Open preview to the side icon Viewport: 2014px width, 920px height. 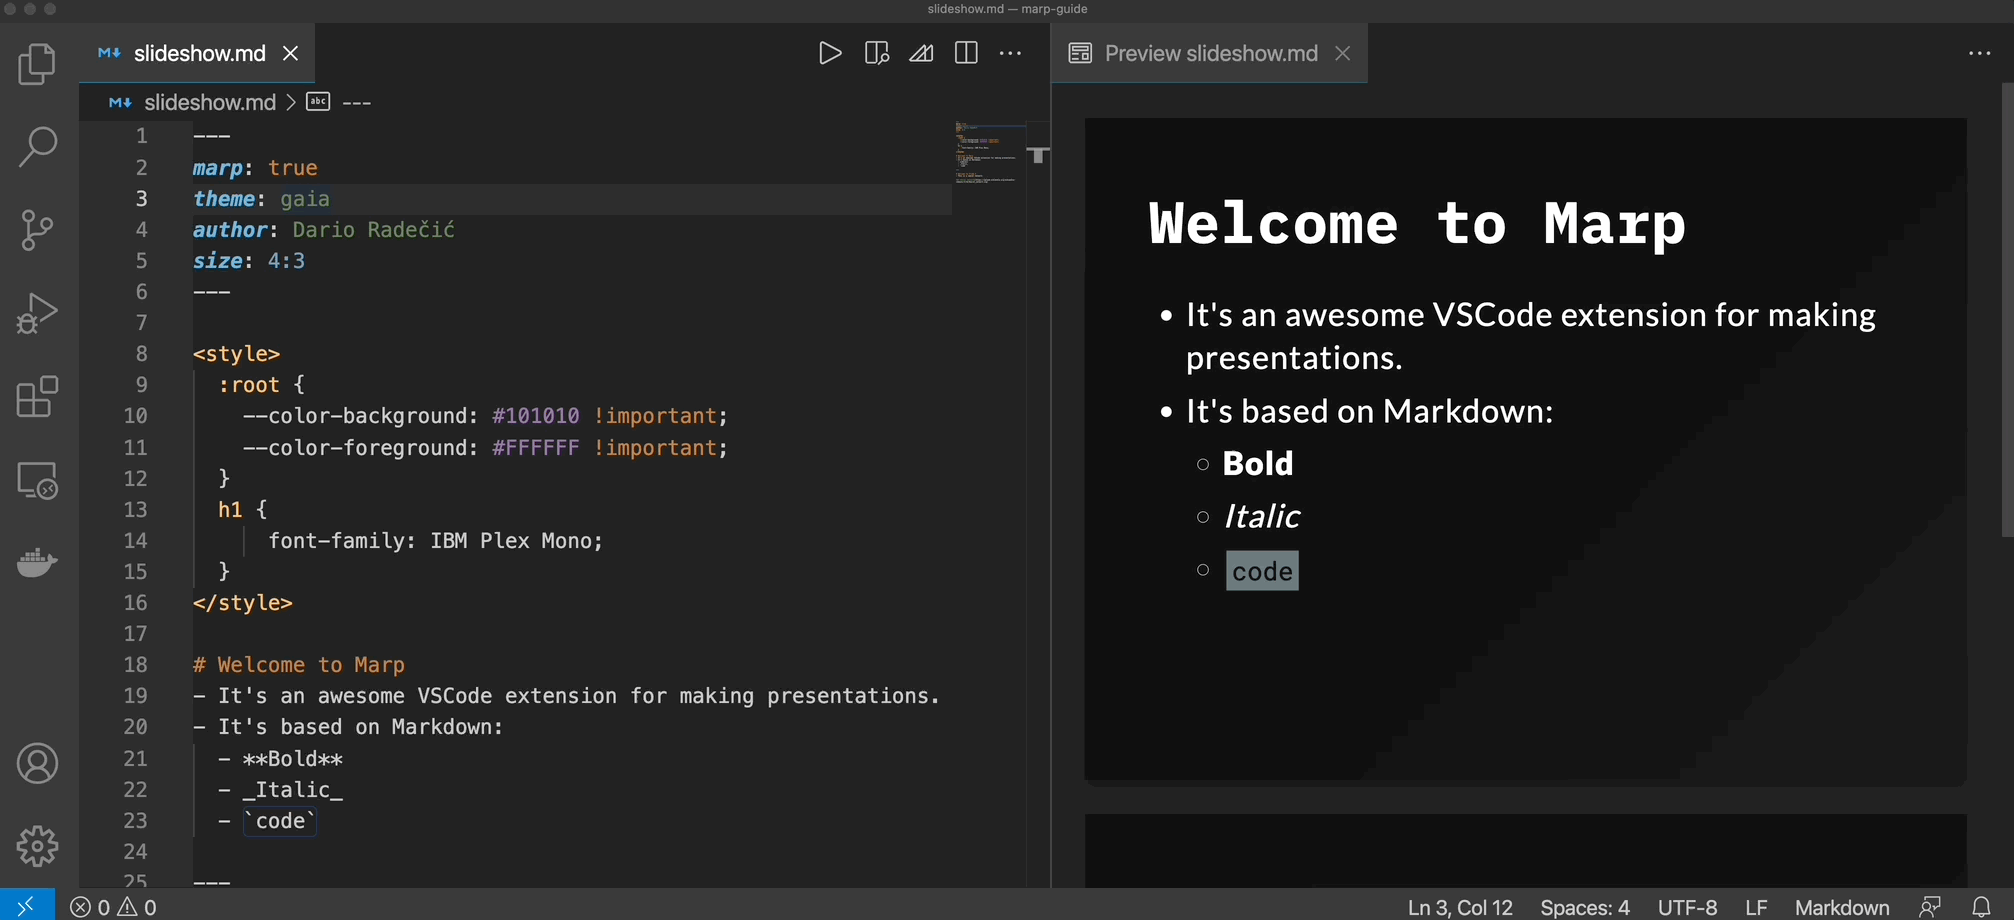[876, 53]
